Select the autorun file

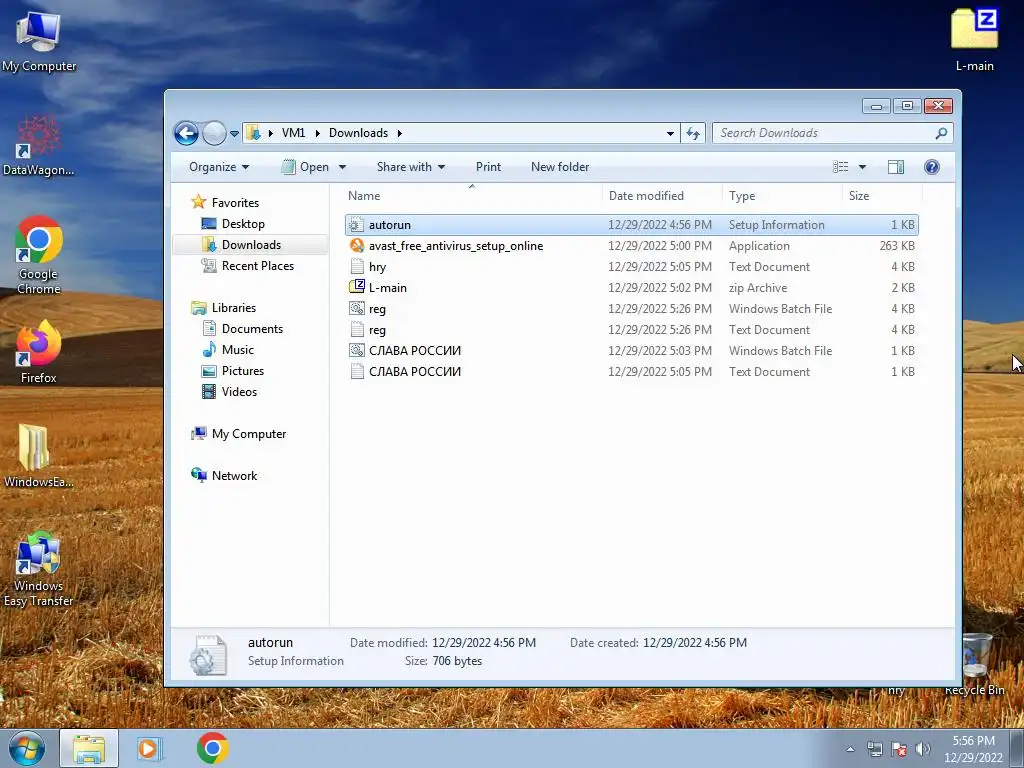tap(632, 225)
